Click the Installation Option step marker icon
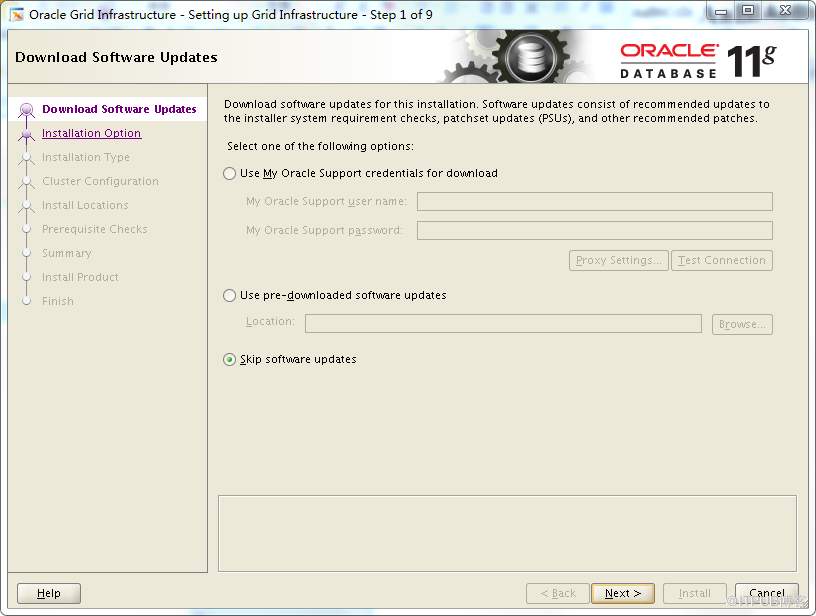The height and width of the screenshot is (616, 816). [27, 134]
